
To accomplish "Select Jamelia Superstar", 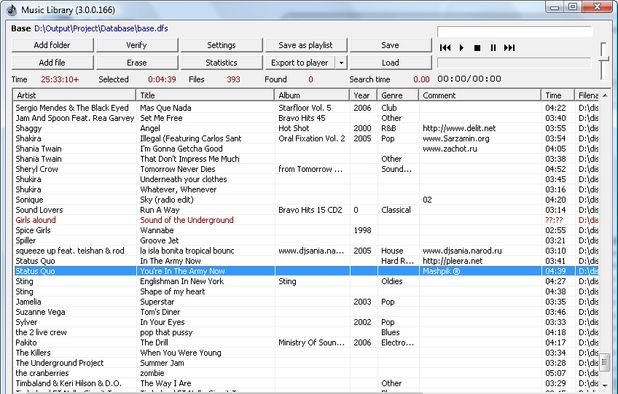I will click(x=306, y=302).
